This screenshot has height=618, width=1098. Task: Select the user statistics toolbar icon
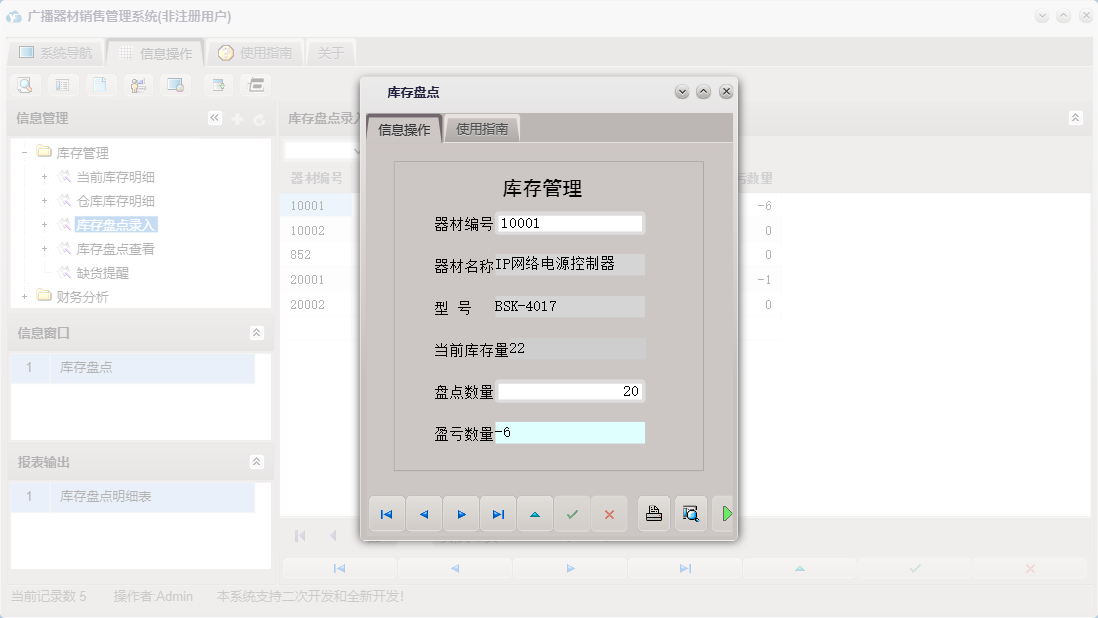(x=139, y=85)
